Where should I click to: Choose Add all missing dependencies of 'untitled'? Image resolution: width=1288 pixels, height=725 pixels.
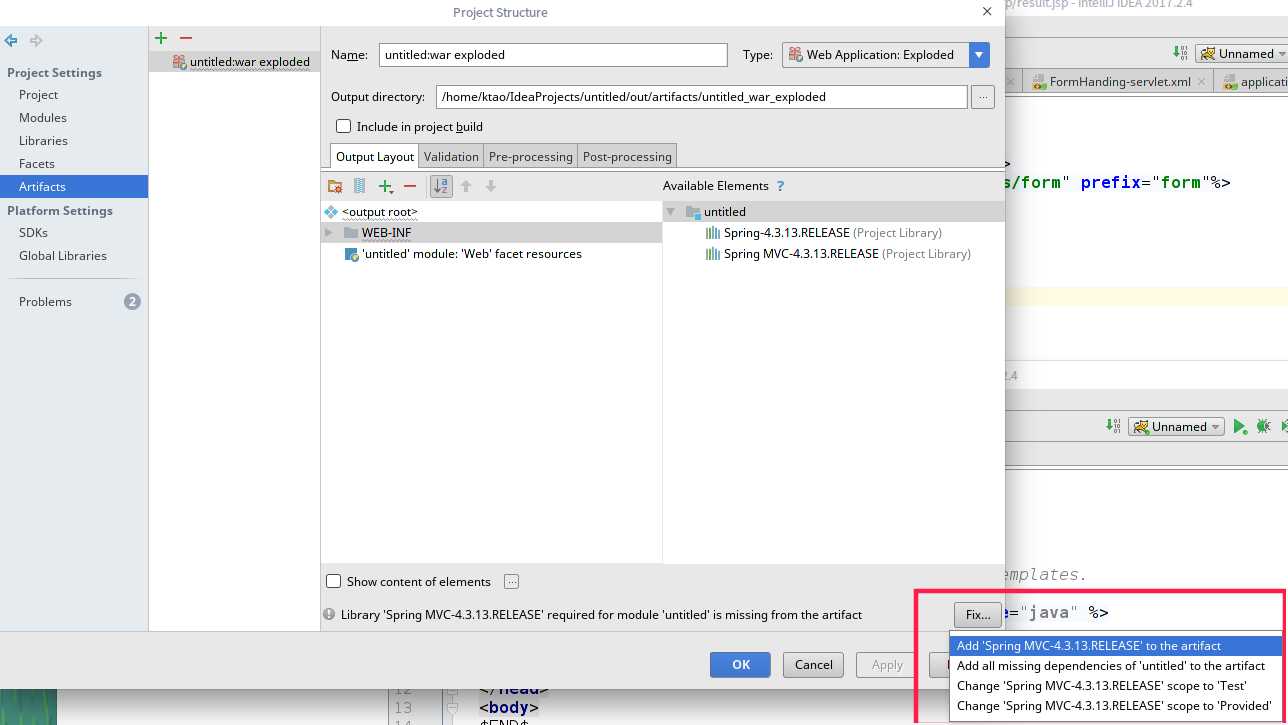point(1115,666)
